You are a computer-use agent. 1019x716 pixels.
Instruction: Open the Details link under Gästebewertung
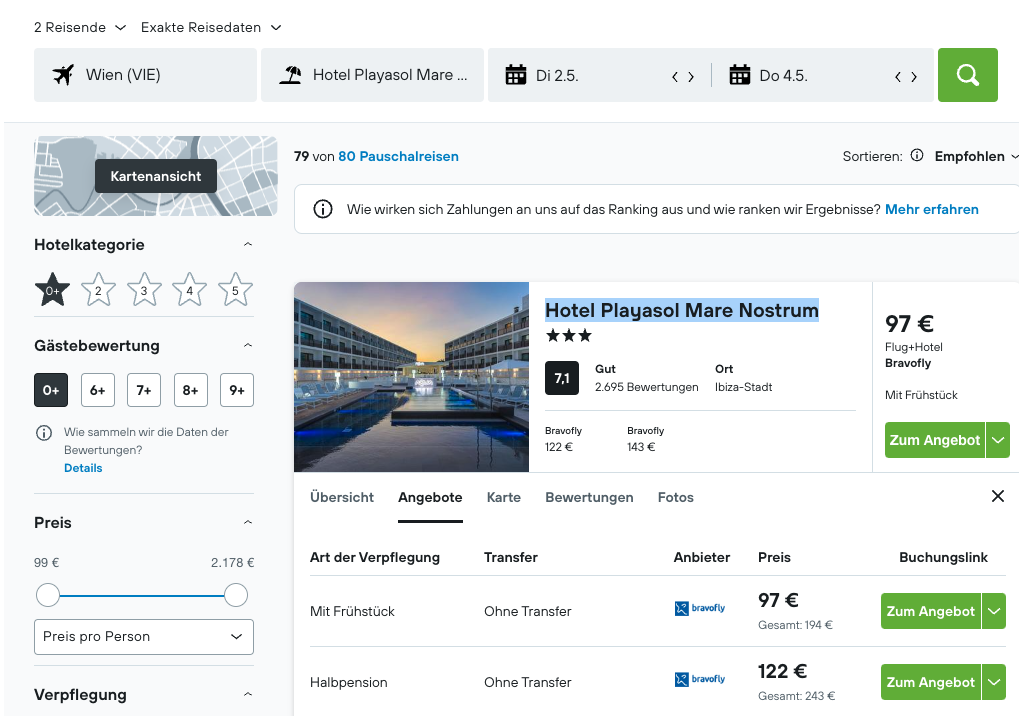83,468
